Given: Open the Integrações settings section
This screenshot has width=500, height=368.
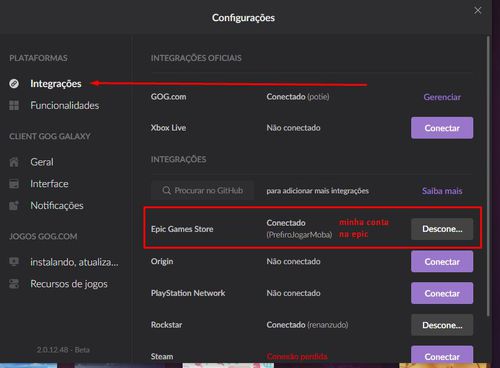Looking at the screenshot, I should coord(56,83).
